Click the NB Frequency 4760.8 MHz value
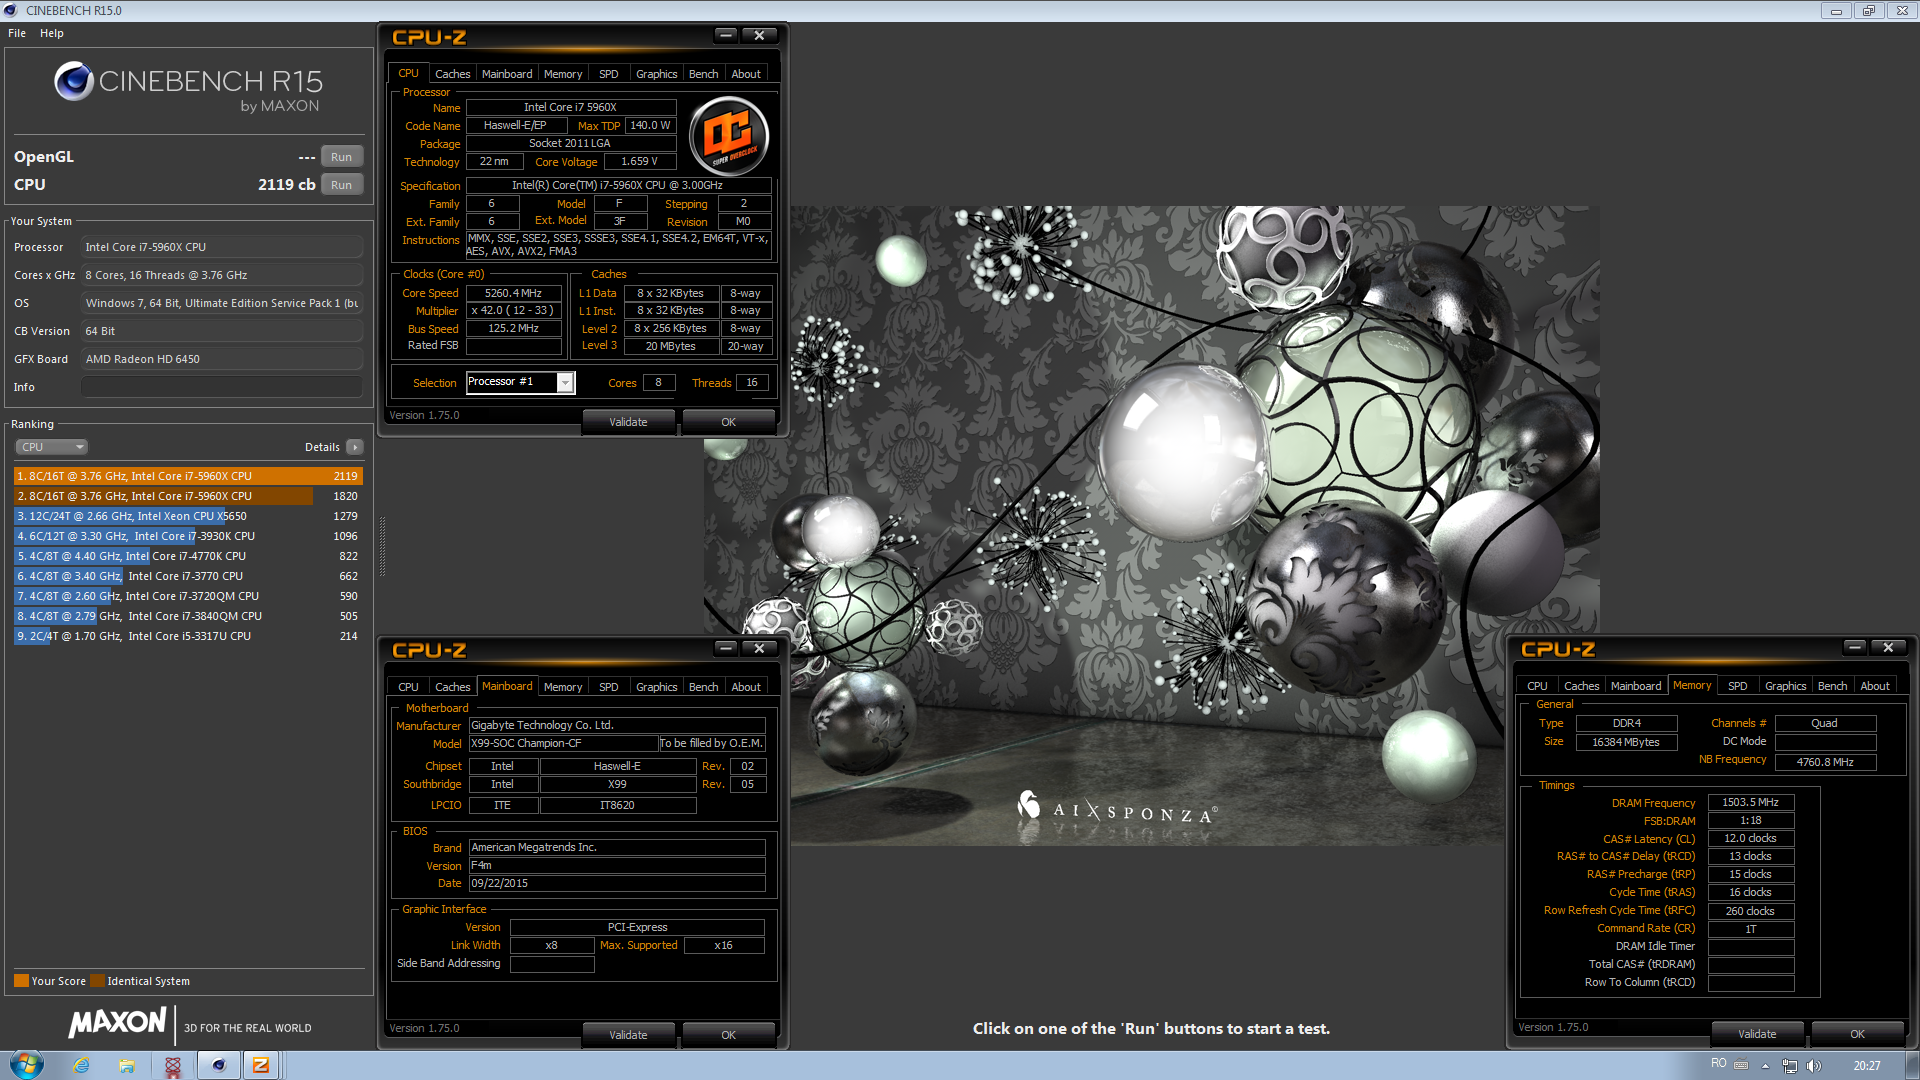1920x1080 pixels. point(1825,762)
